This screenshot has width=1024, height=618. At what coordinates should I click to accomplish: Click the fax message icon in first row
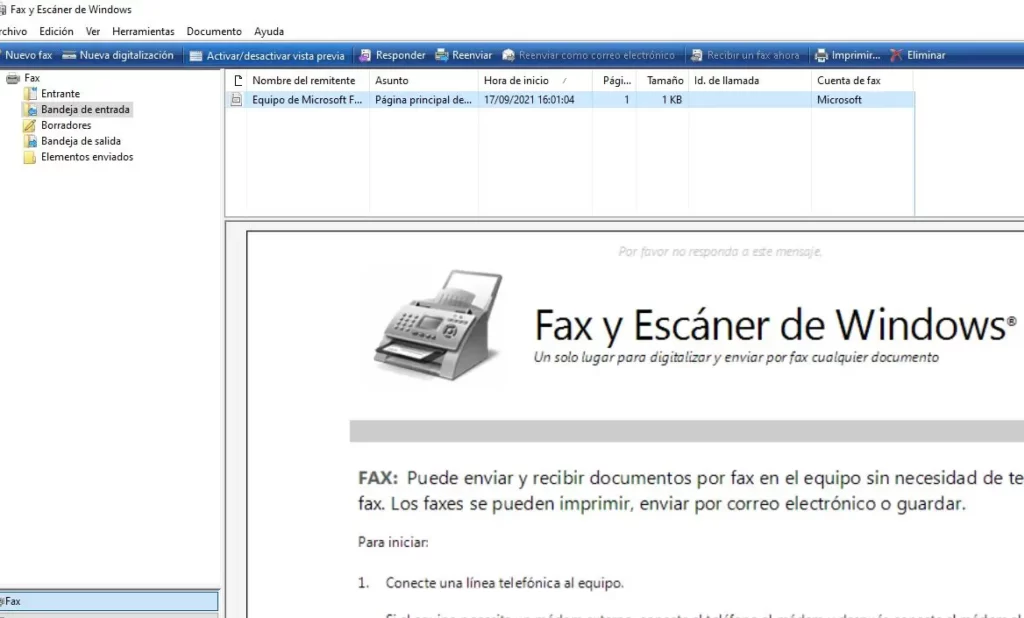pyautogui.click(x=236, y=100)
